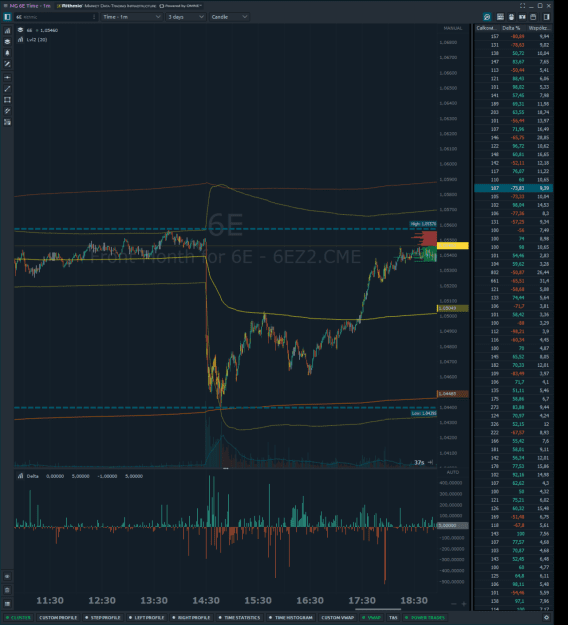Click the 1.05049 VWAP price label
The height and width of the screenshot is (625, 568).
(453, 308)
